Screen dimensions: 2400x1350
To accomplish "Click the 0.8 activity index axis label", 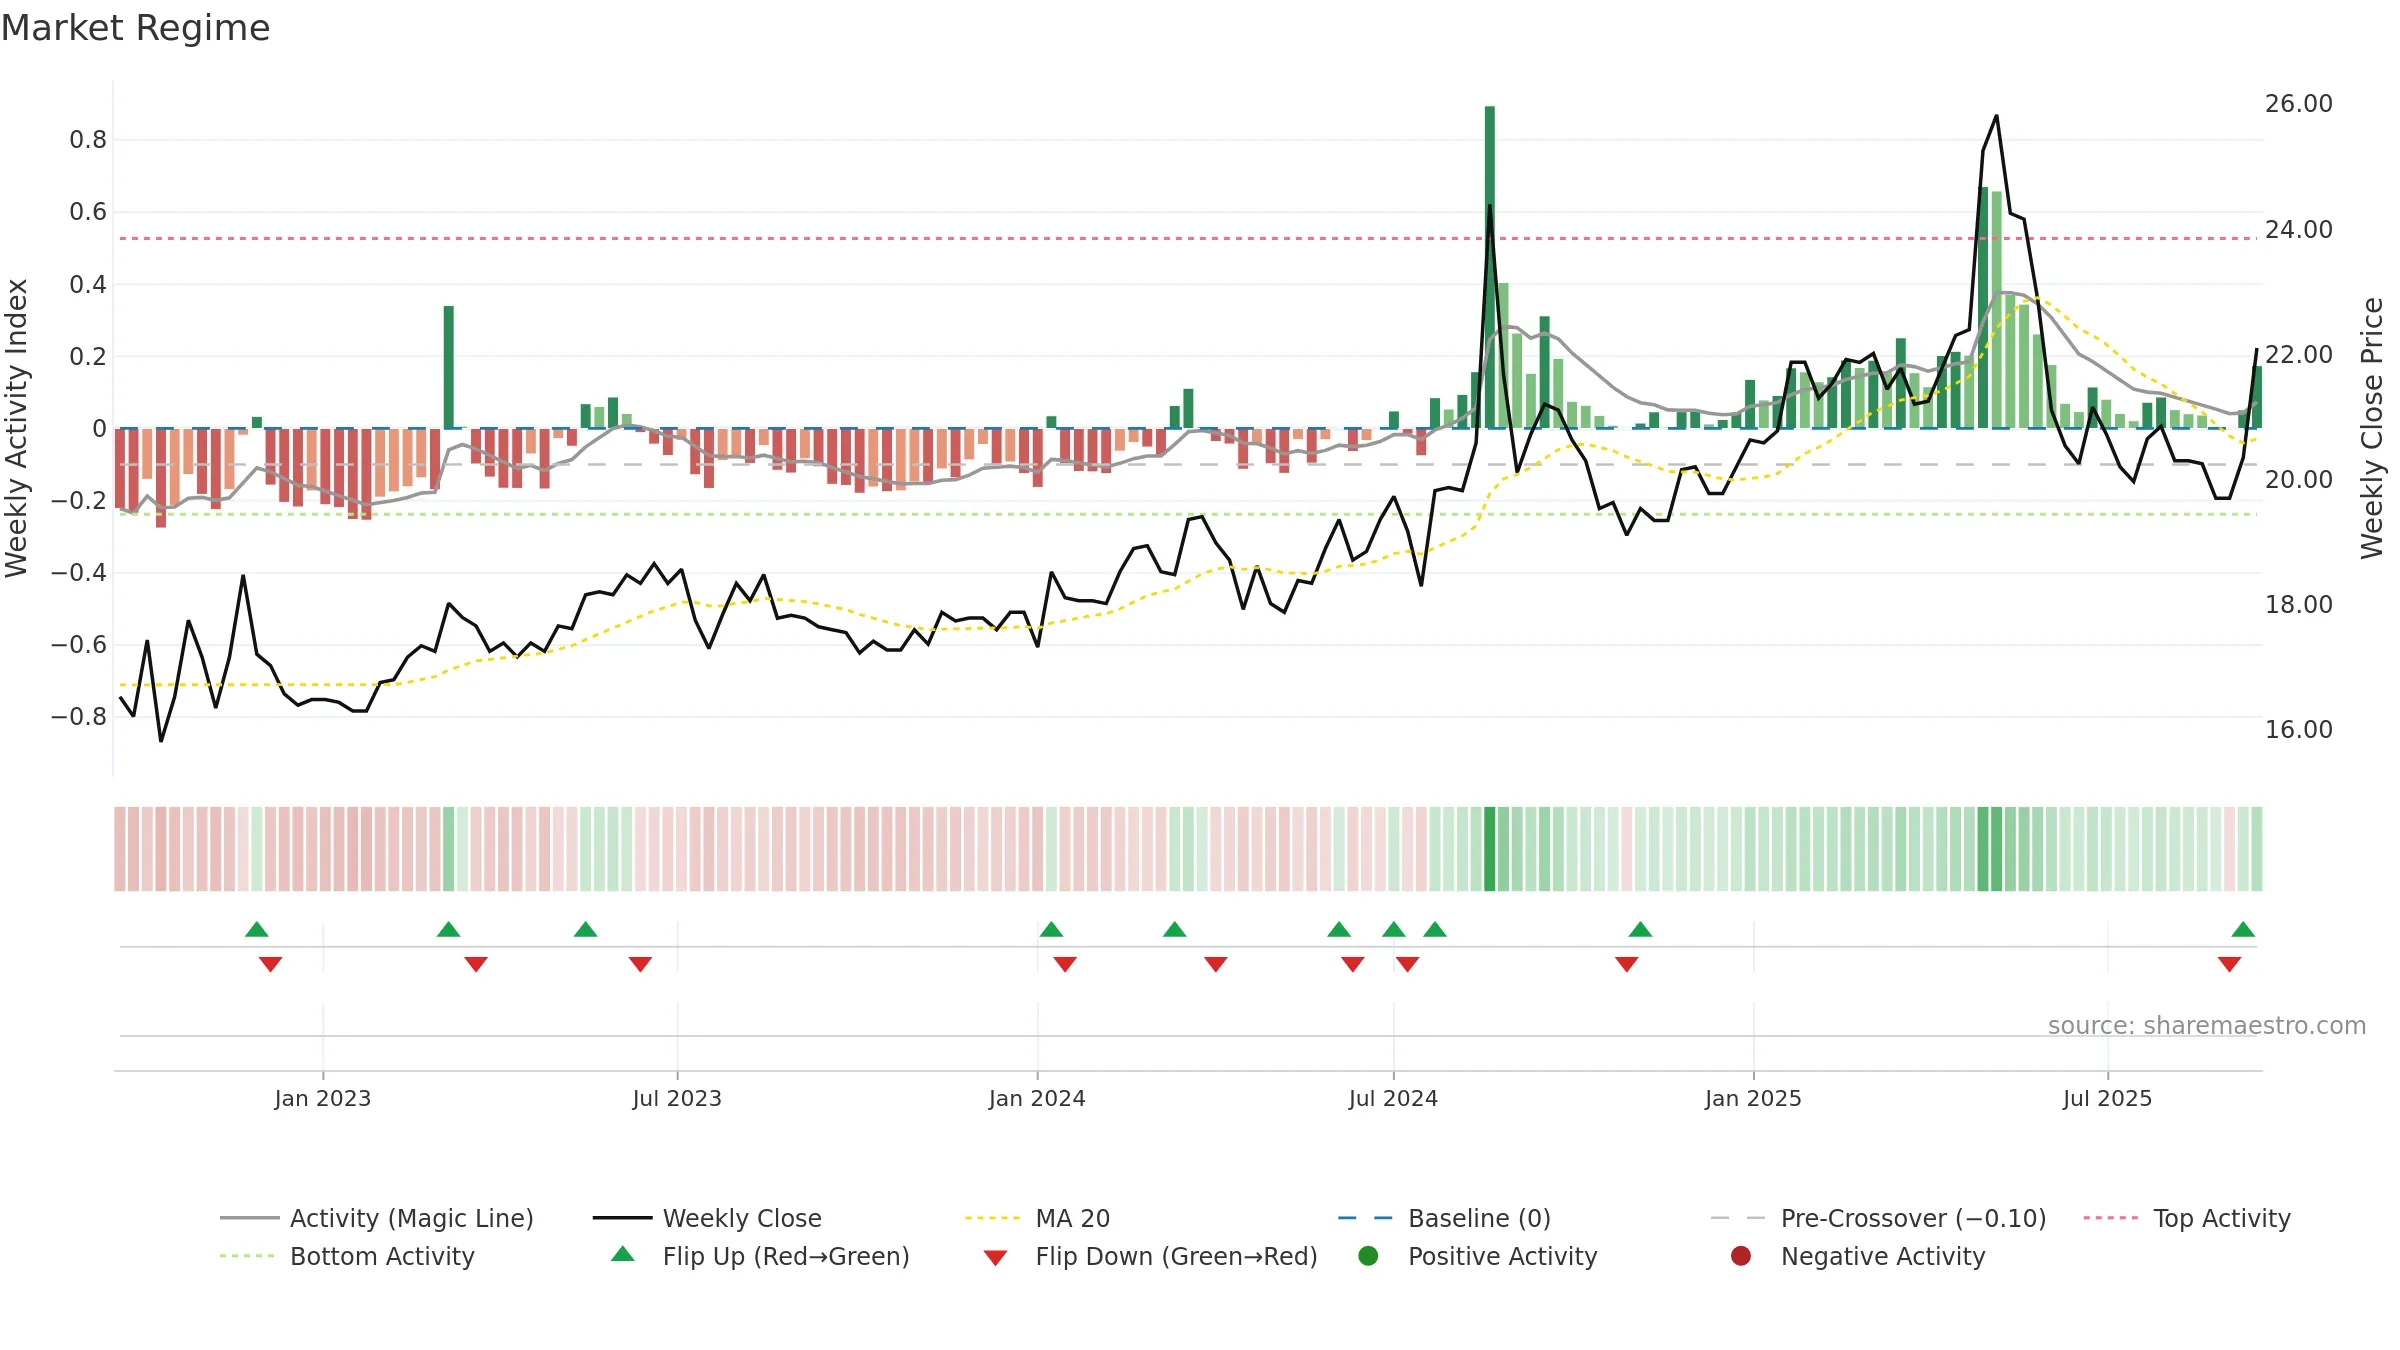I will (88, 140).
